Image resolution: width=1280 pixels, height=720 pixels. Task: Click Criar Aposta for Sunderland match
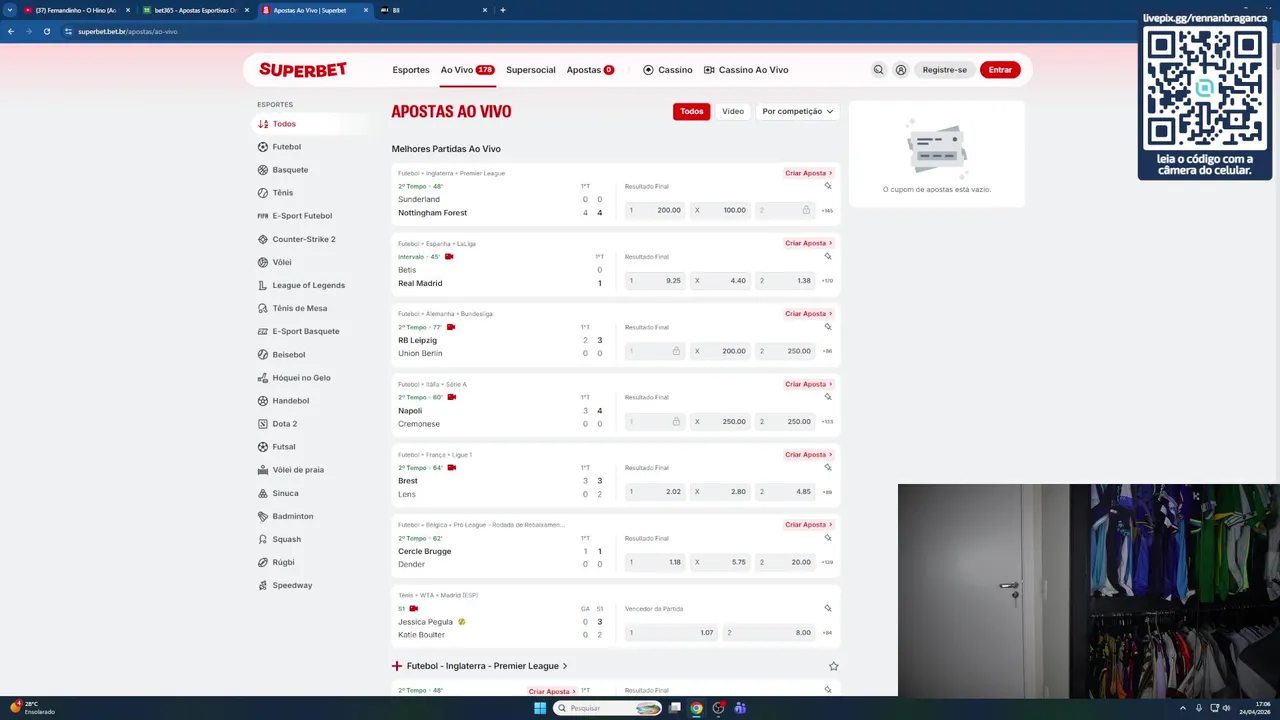click(808, 173)
